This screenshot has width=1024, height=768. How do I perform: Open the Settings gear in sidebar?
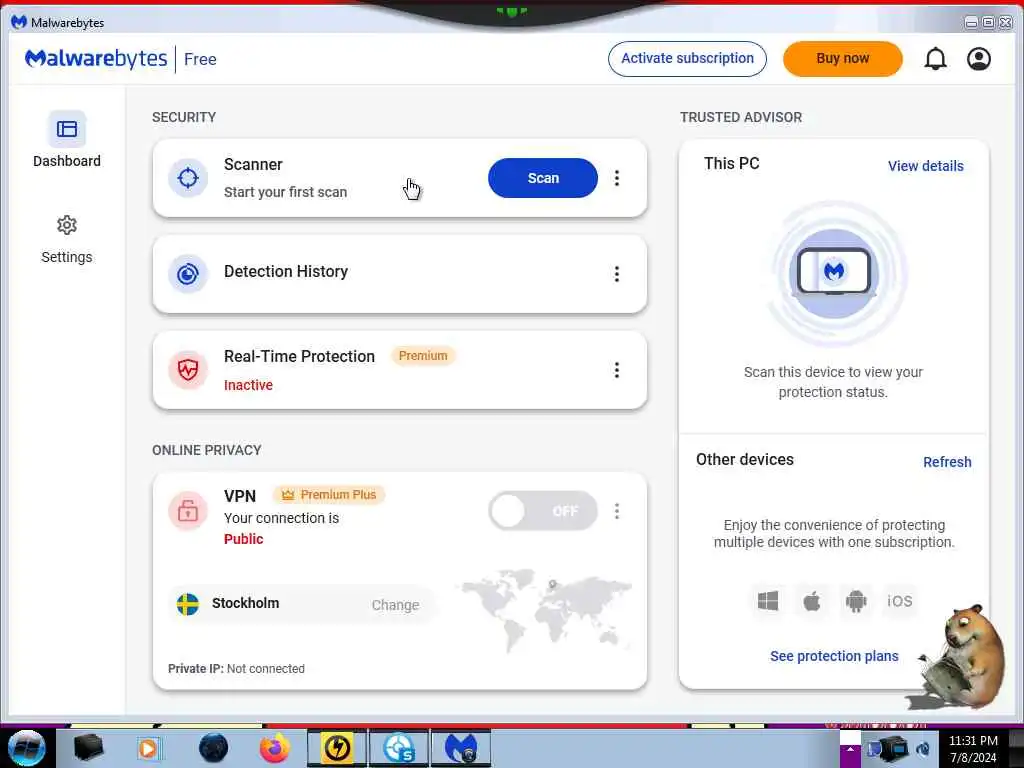click(67, 225)
